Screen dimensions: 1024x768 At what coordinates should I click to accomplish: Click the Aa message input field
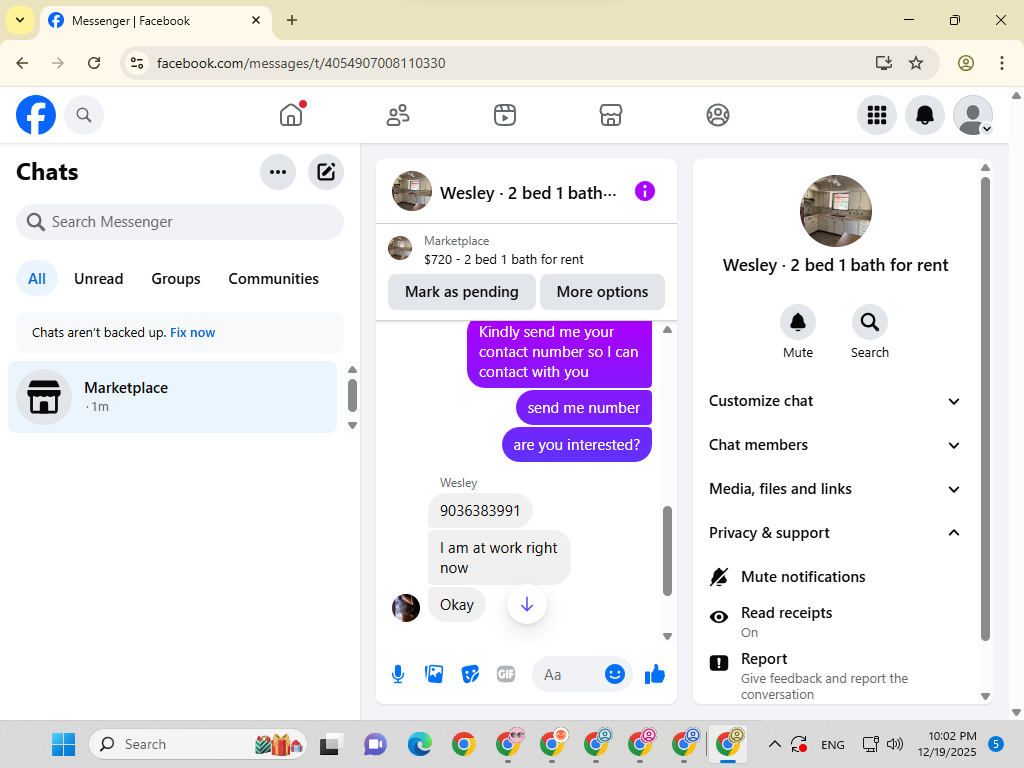568,675
